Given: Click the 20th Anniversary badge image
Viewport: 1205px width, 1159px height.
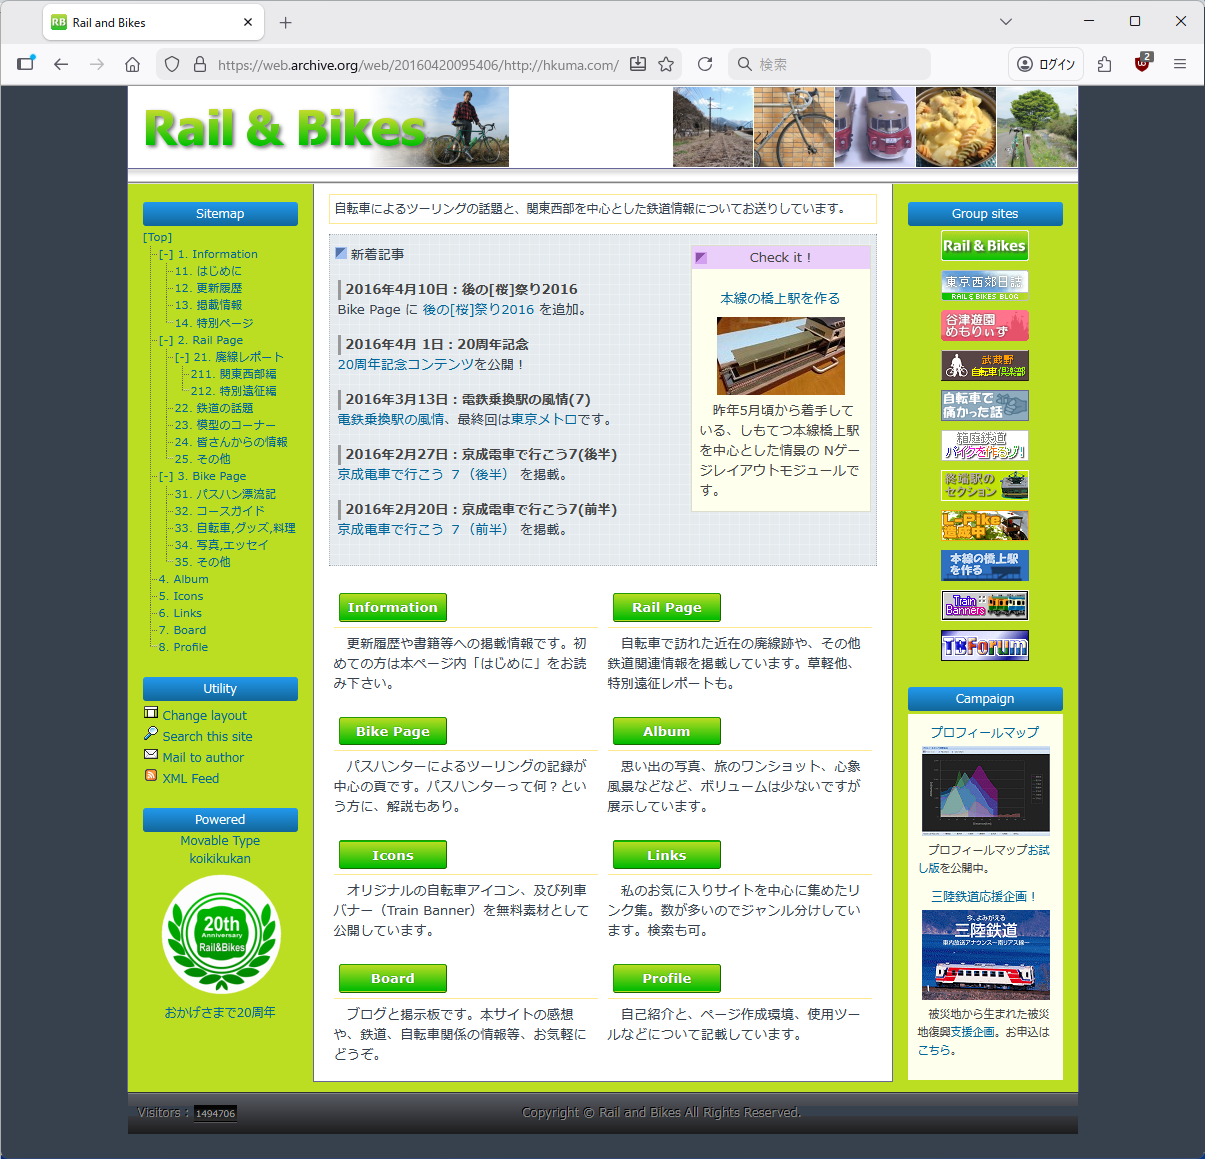Looking at the screenshot, I should click(x=221, y=935).
